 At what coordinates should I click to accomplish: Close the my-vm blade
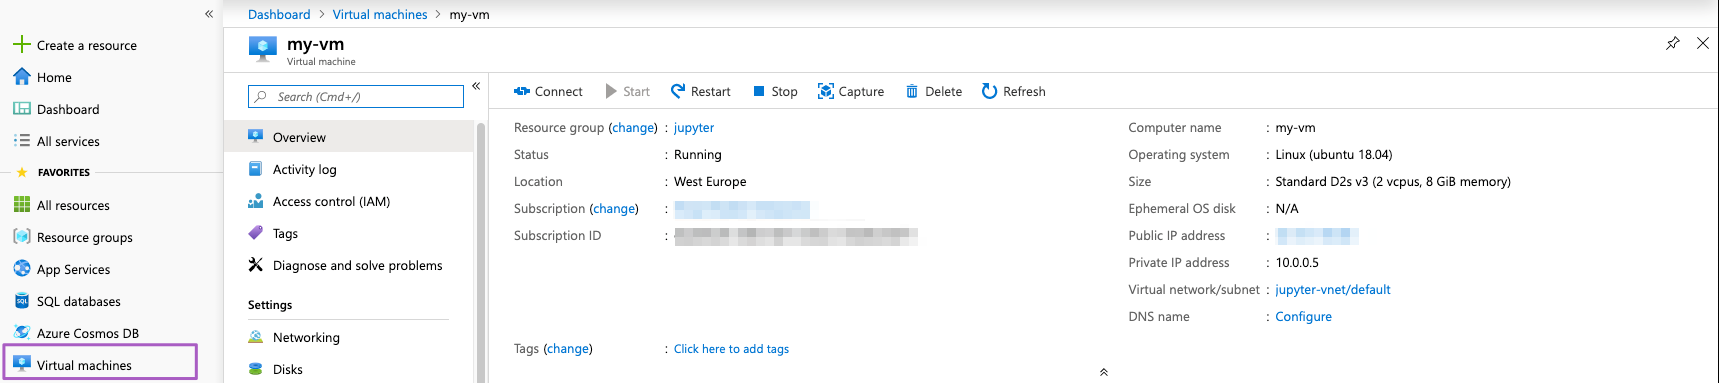(x=1703, y=43)
